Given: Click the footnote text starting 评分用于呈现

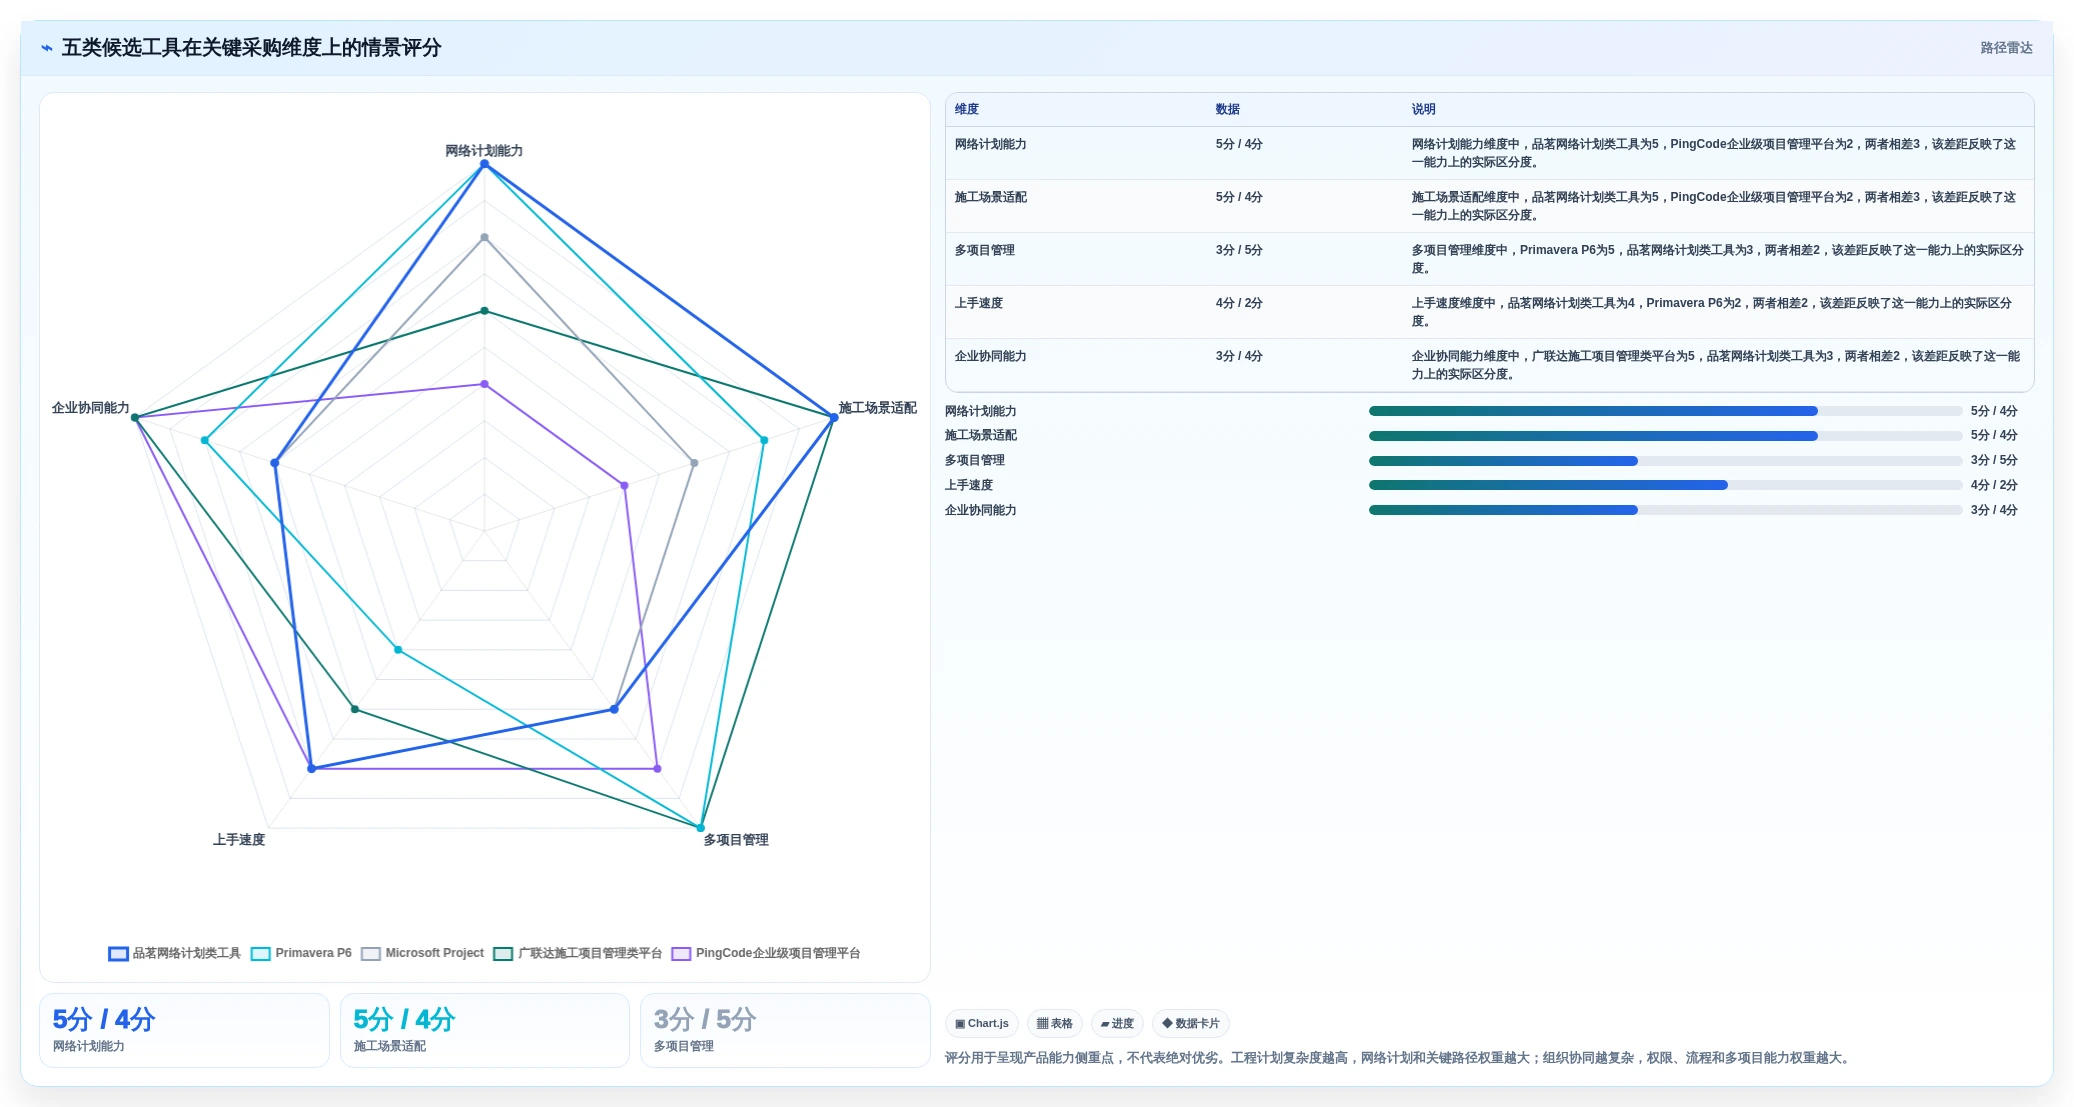Looking at the screenshot, I should (1399, 1058).
